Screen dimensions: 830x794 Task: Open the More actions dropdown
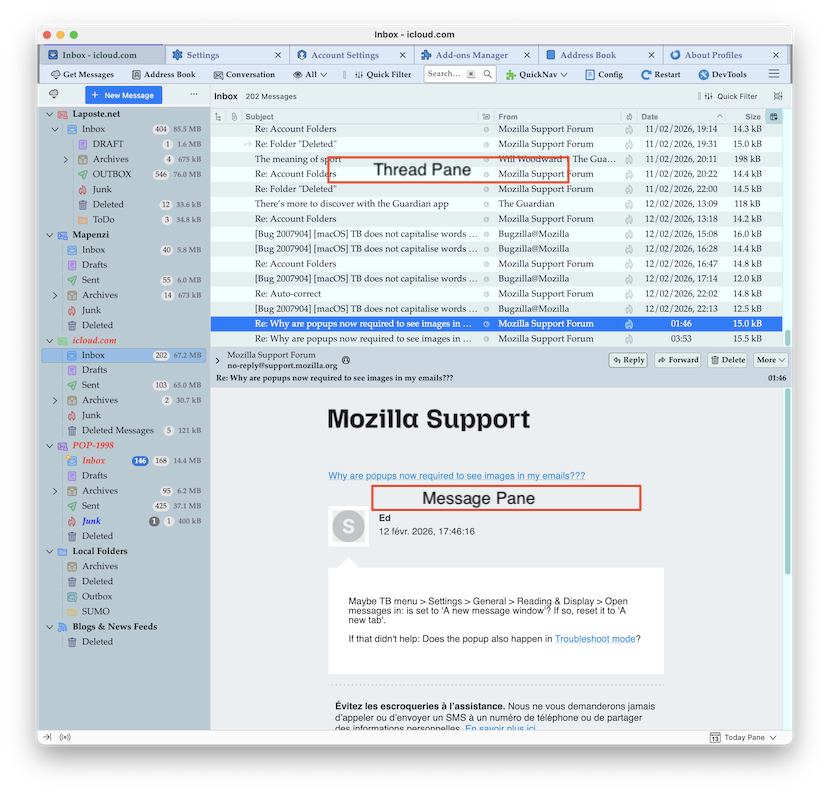pyautogui.click(x=770, y=360)
